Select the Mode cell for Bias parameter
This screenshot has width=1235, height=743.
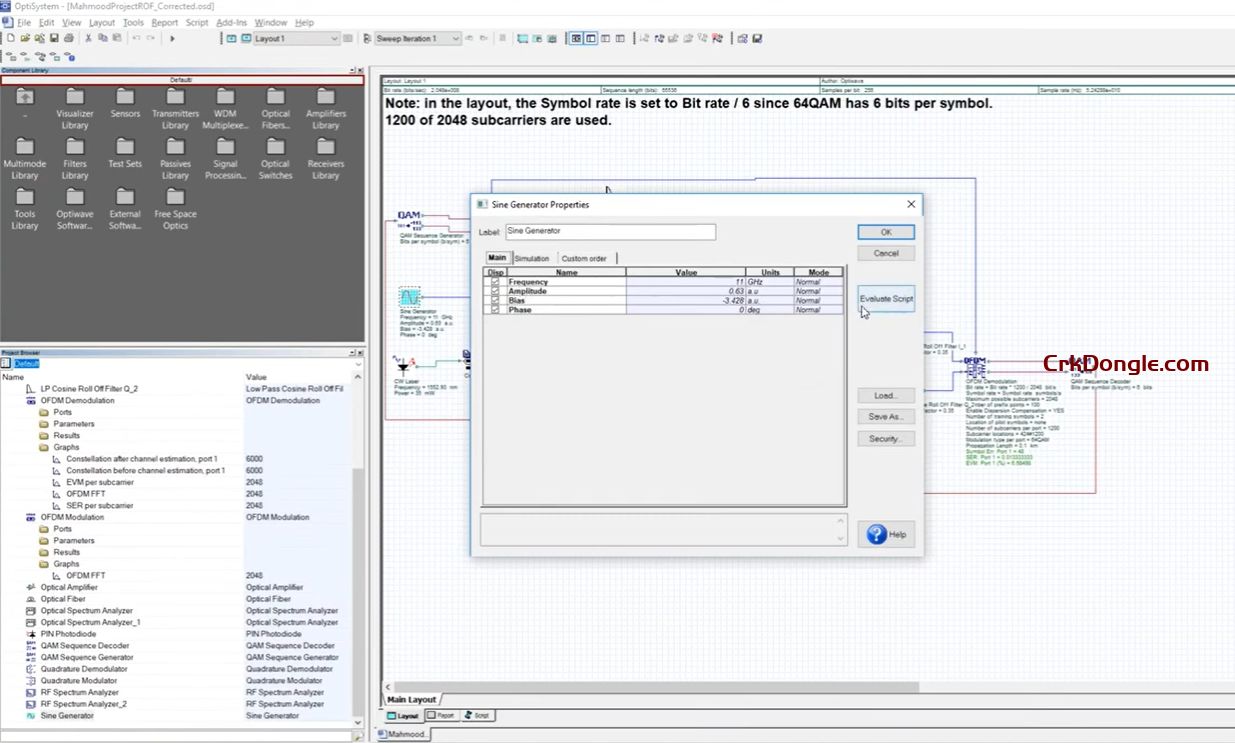[818, 301]
